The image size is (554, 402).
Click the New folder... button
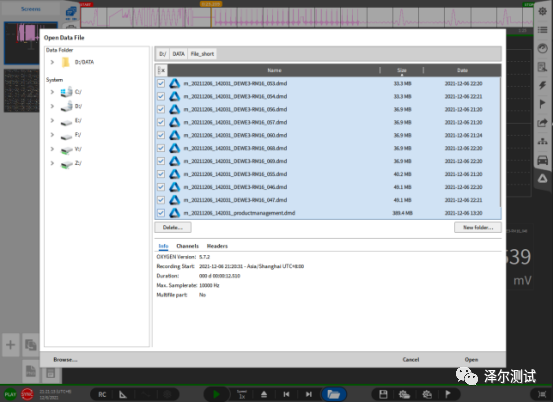point(478,227)
